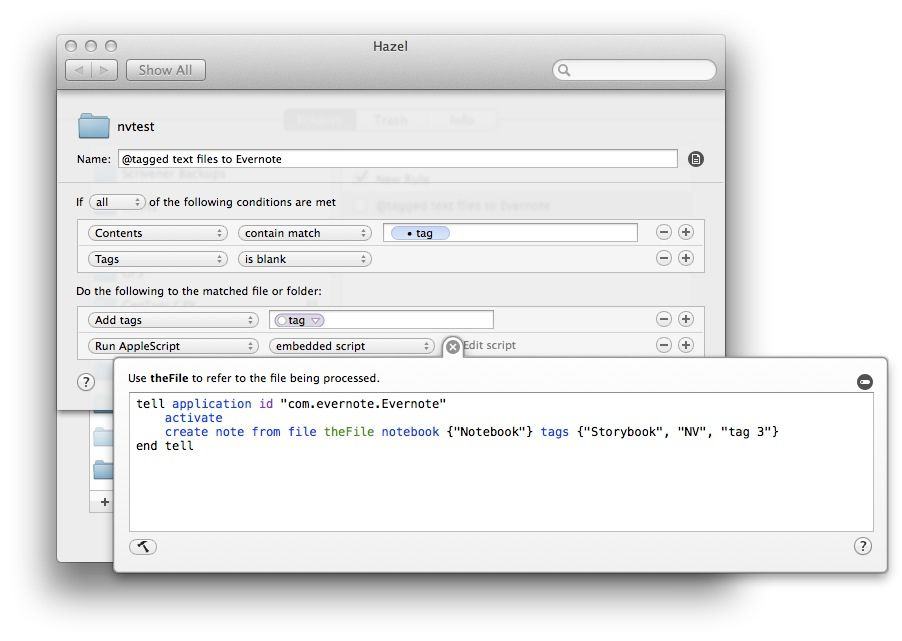Click the rule notes document icon

696,159
